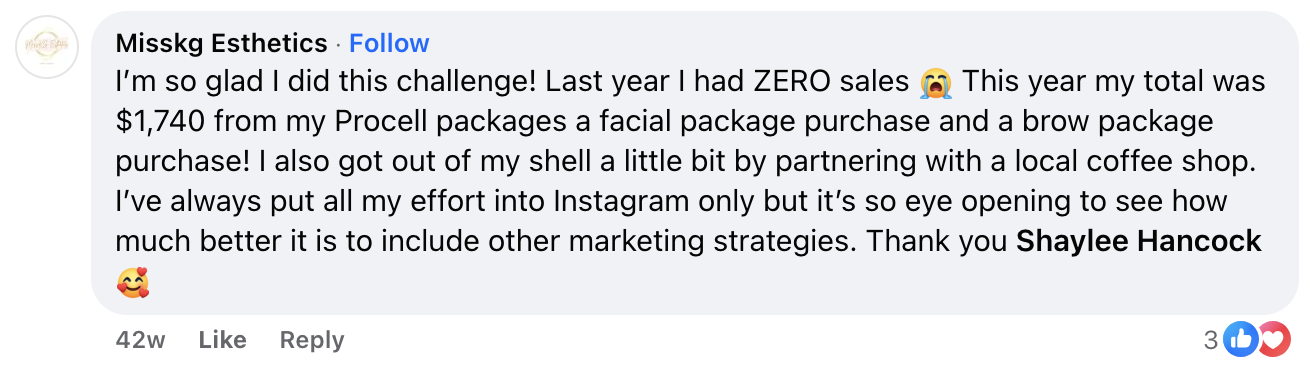Open the 42w comment timestamp

(x=141, y=340)
